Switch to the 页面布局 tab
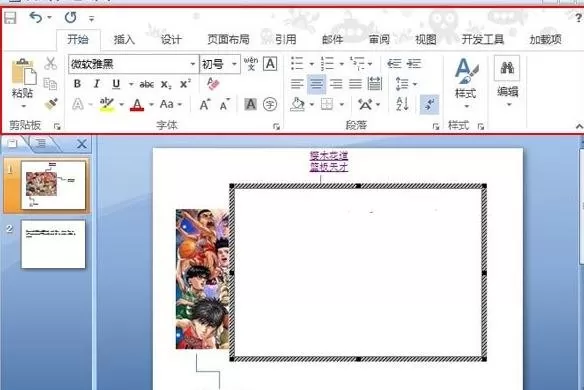The height and width of the screenshot is (390, 584). [228, 39]
